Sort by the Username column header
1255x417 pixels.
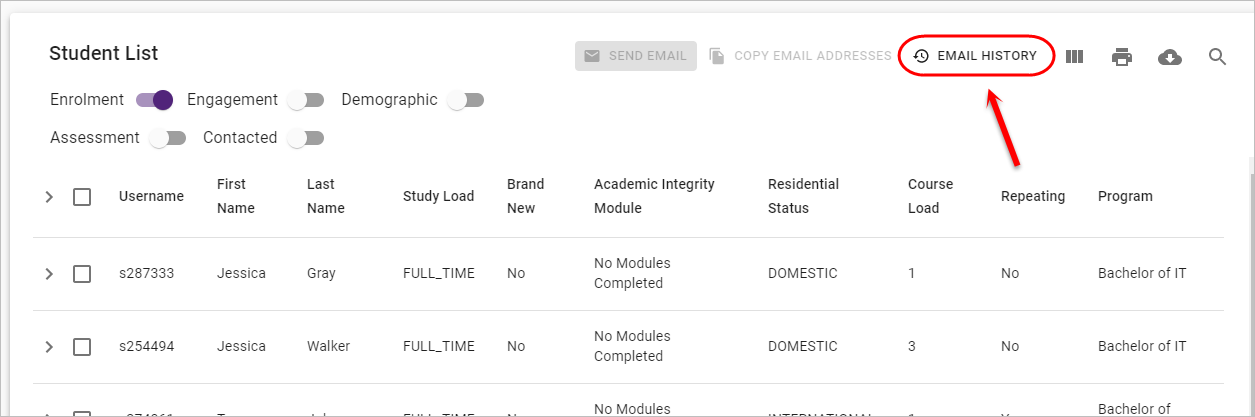[x=151, y=196]
